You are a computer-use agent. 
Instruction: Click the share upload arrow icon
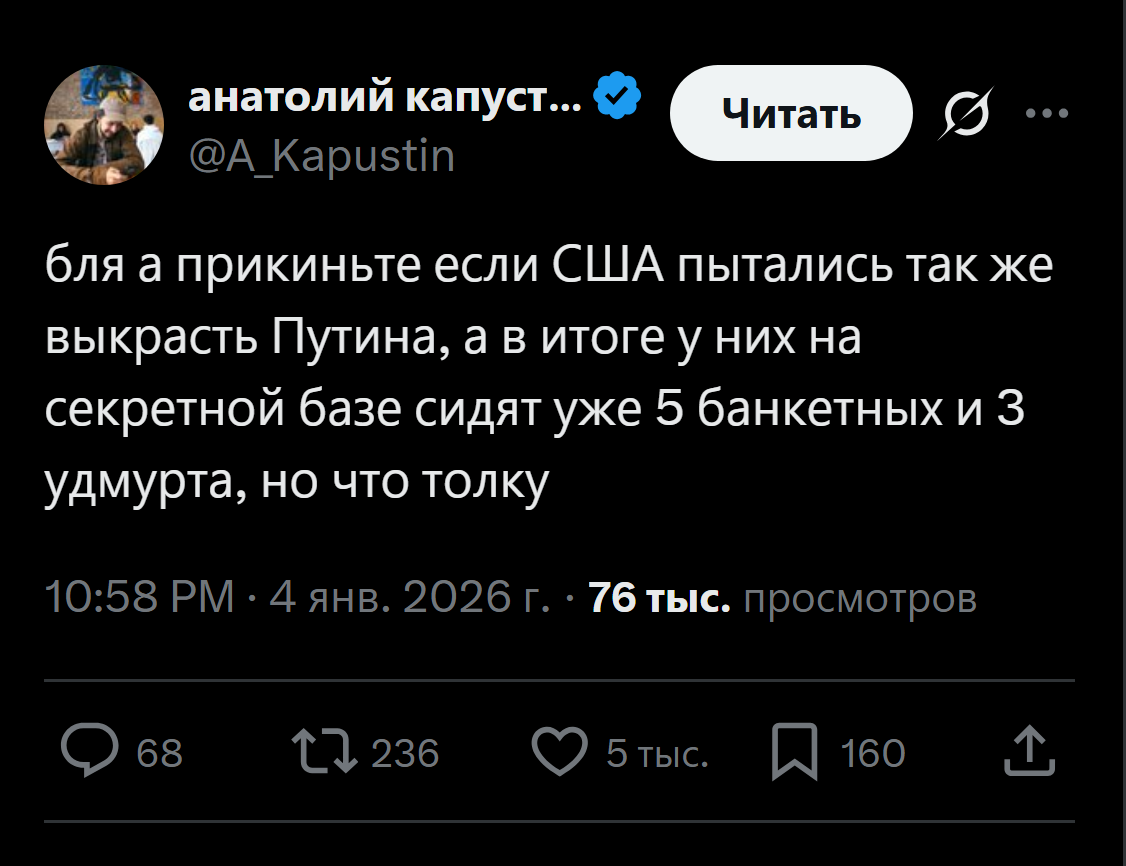pos(1030,752)
